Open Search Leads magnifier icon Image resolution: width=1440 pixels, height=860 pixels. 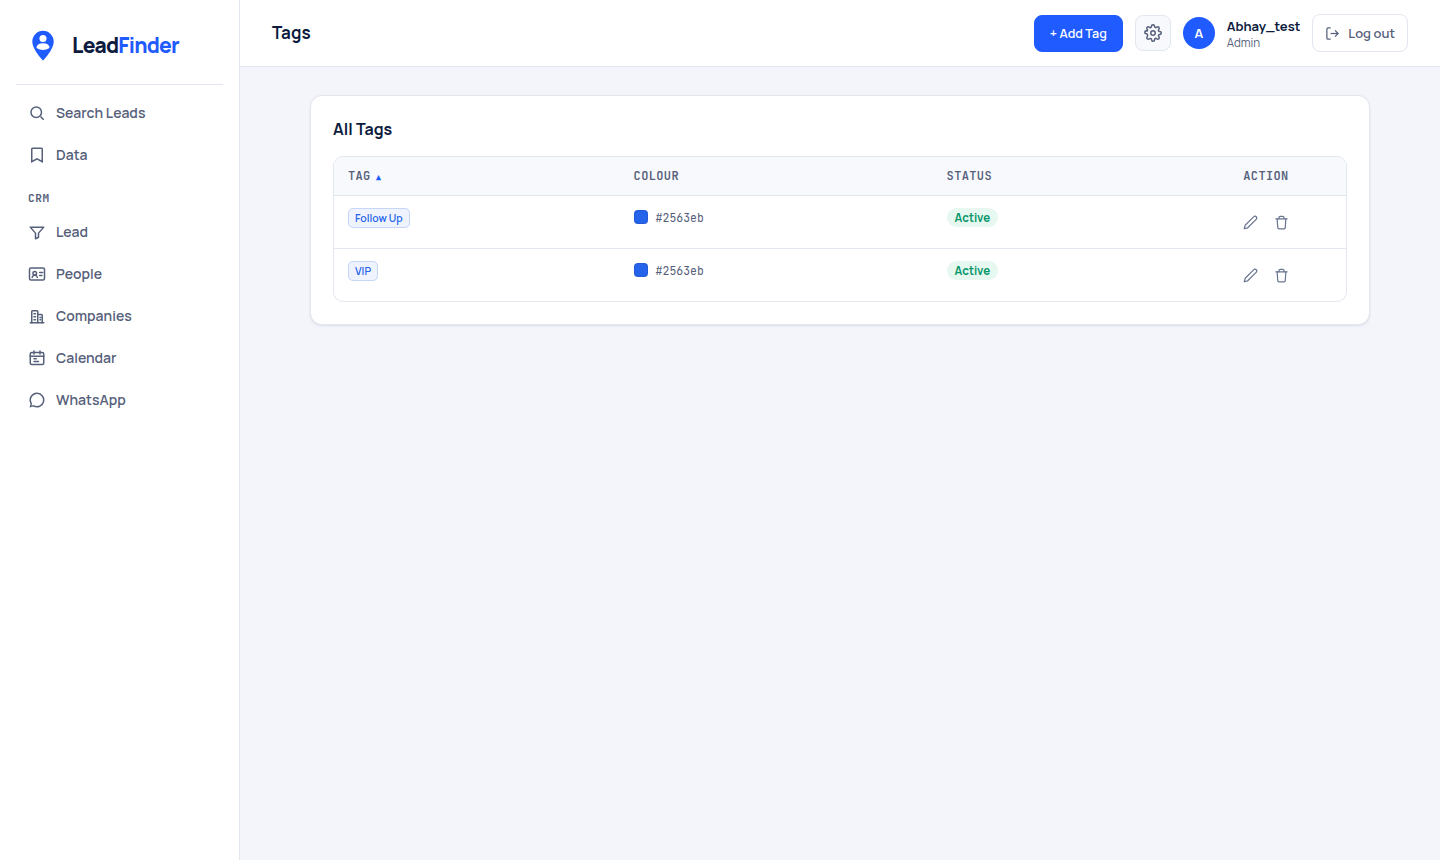[37, 113]
